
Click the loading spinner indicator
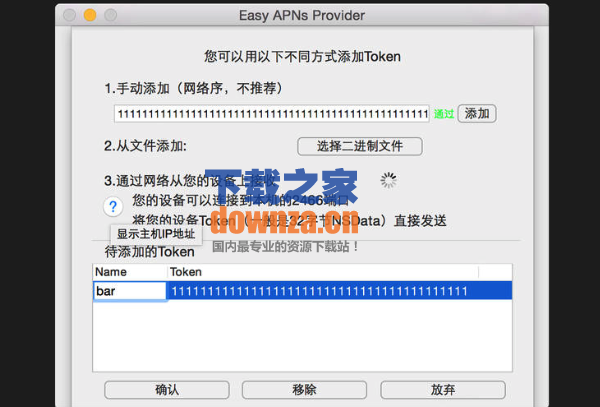(x=388, y=180)
